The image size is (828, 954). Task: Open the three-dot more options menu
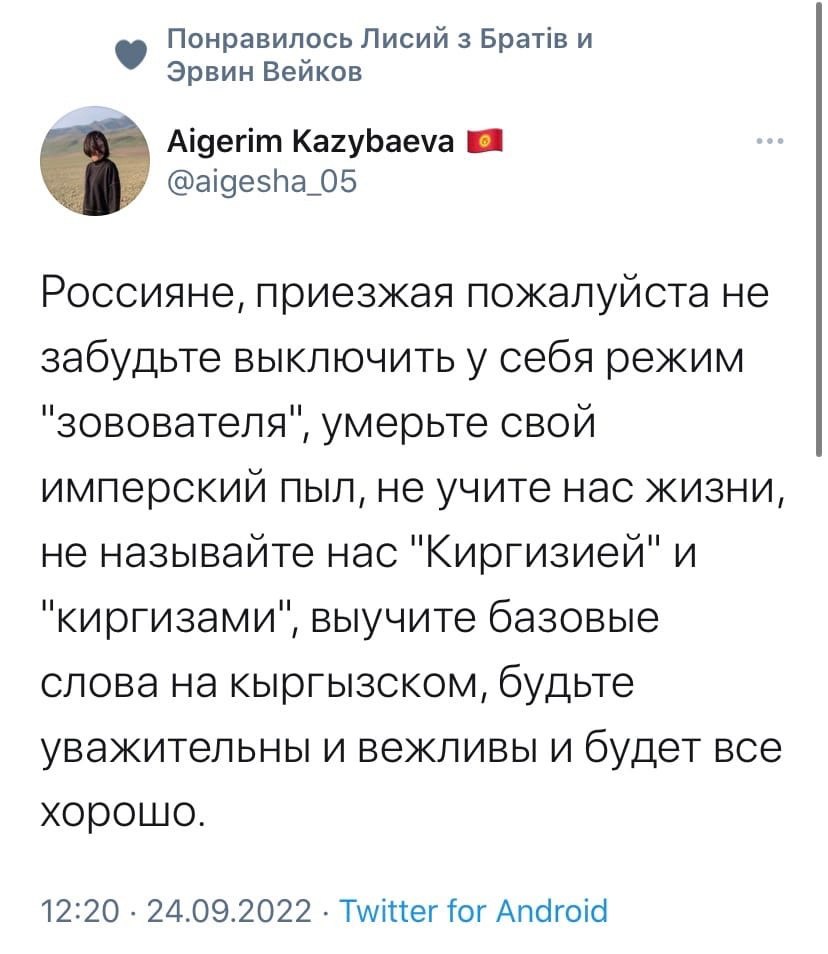(770, 141)
